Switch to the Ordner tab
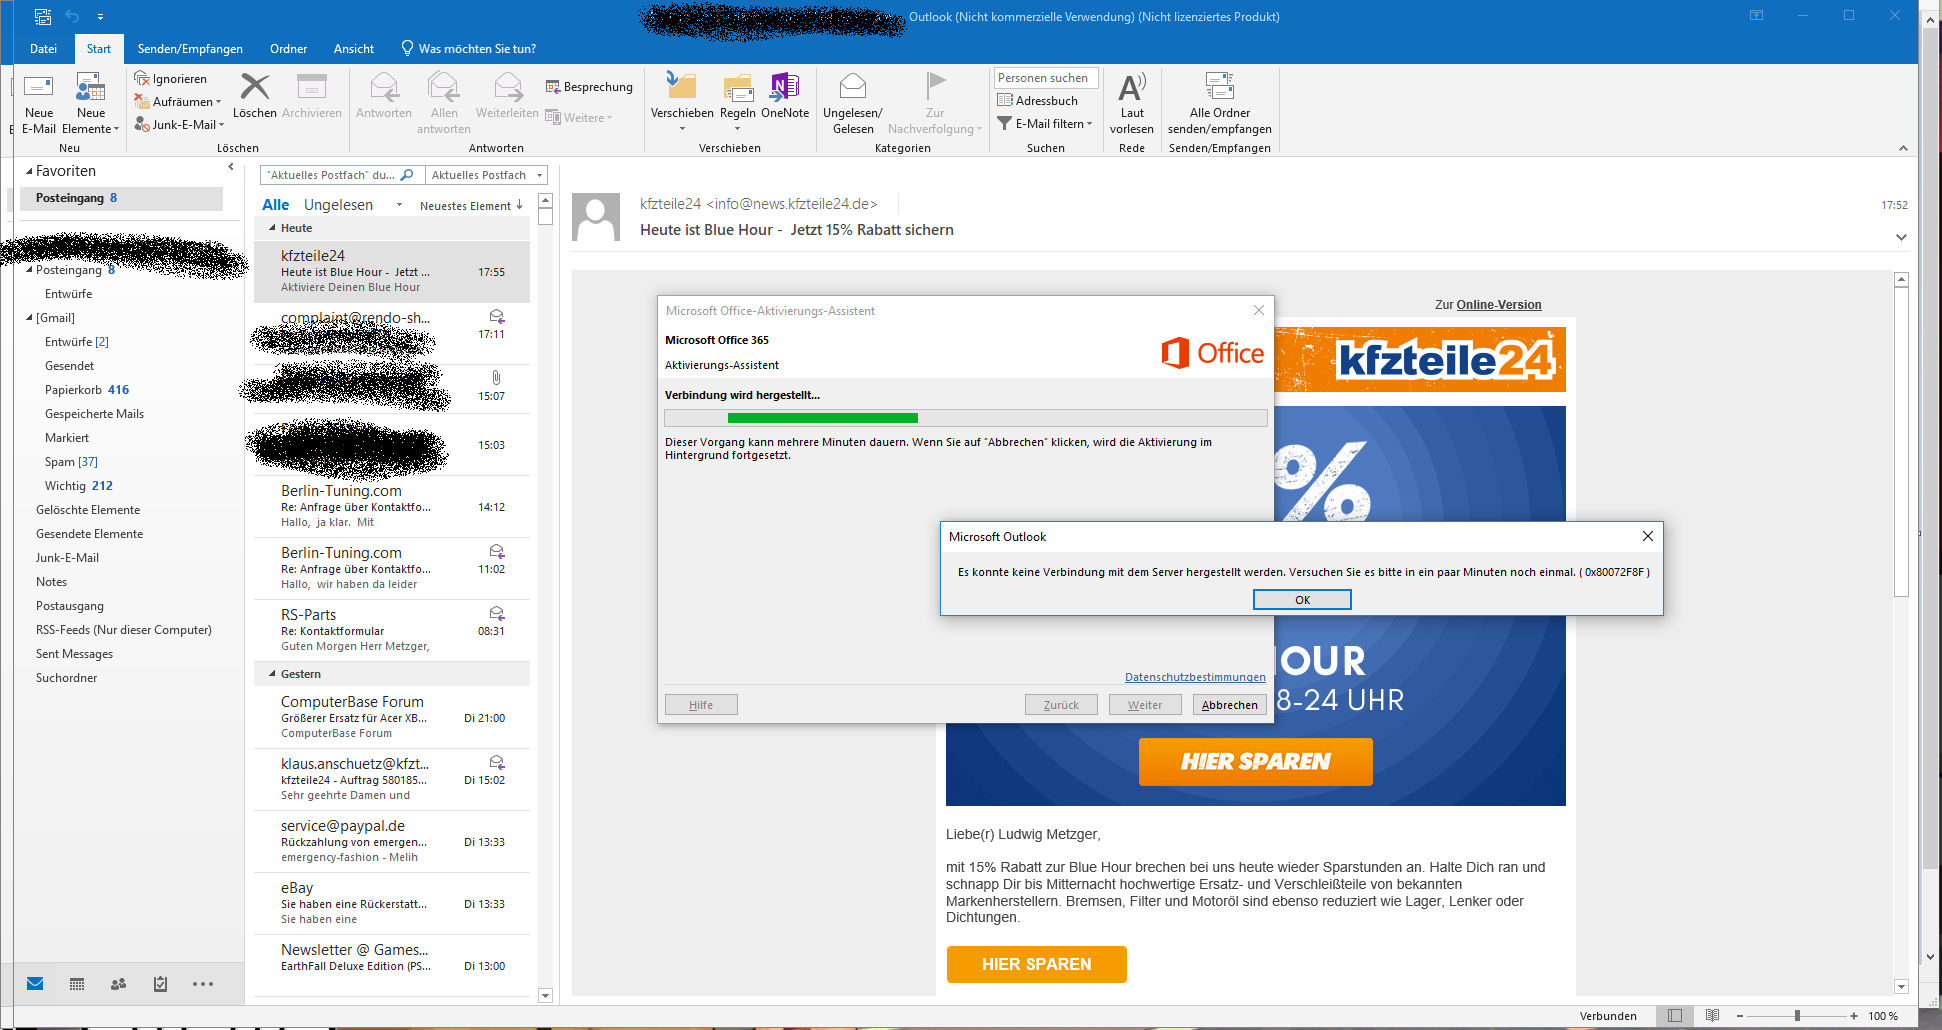 point(288,48)
